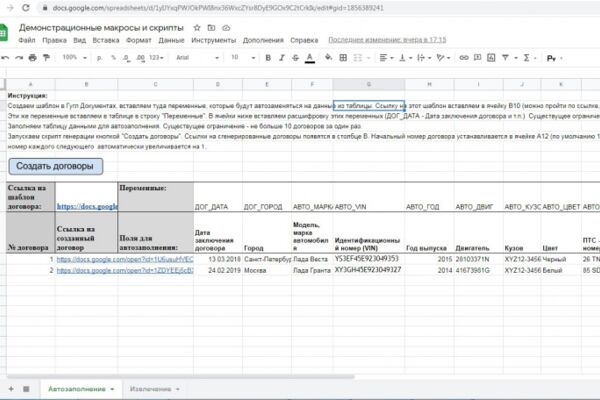Click the insert comment icon

pyautogui.click(x=478, y=58)
